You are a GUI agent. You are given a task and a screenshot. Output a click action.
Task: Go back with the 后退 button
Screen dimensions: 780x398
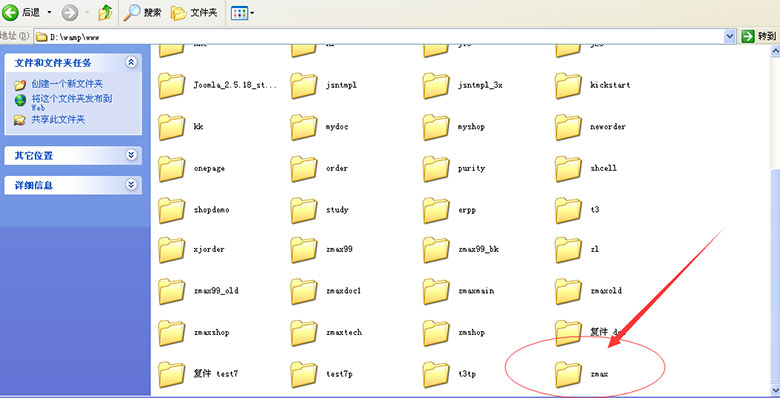(21, 12)
